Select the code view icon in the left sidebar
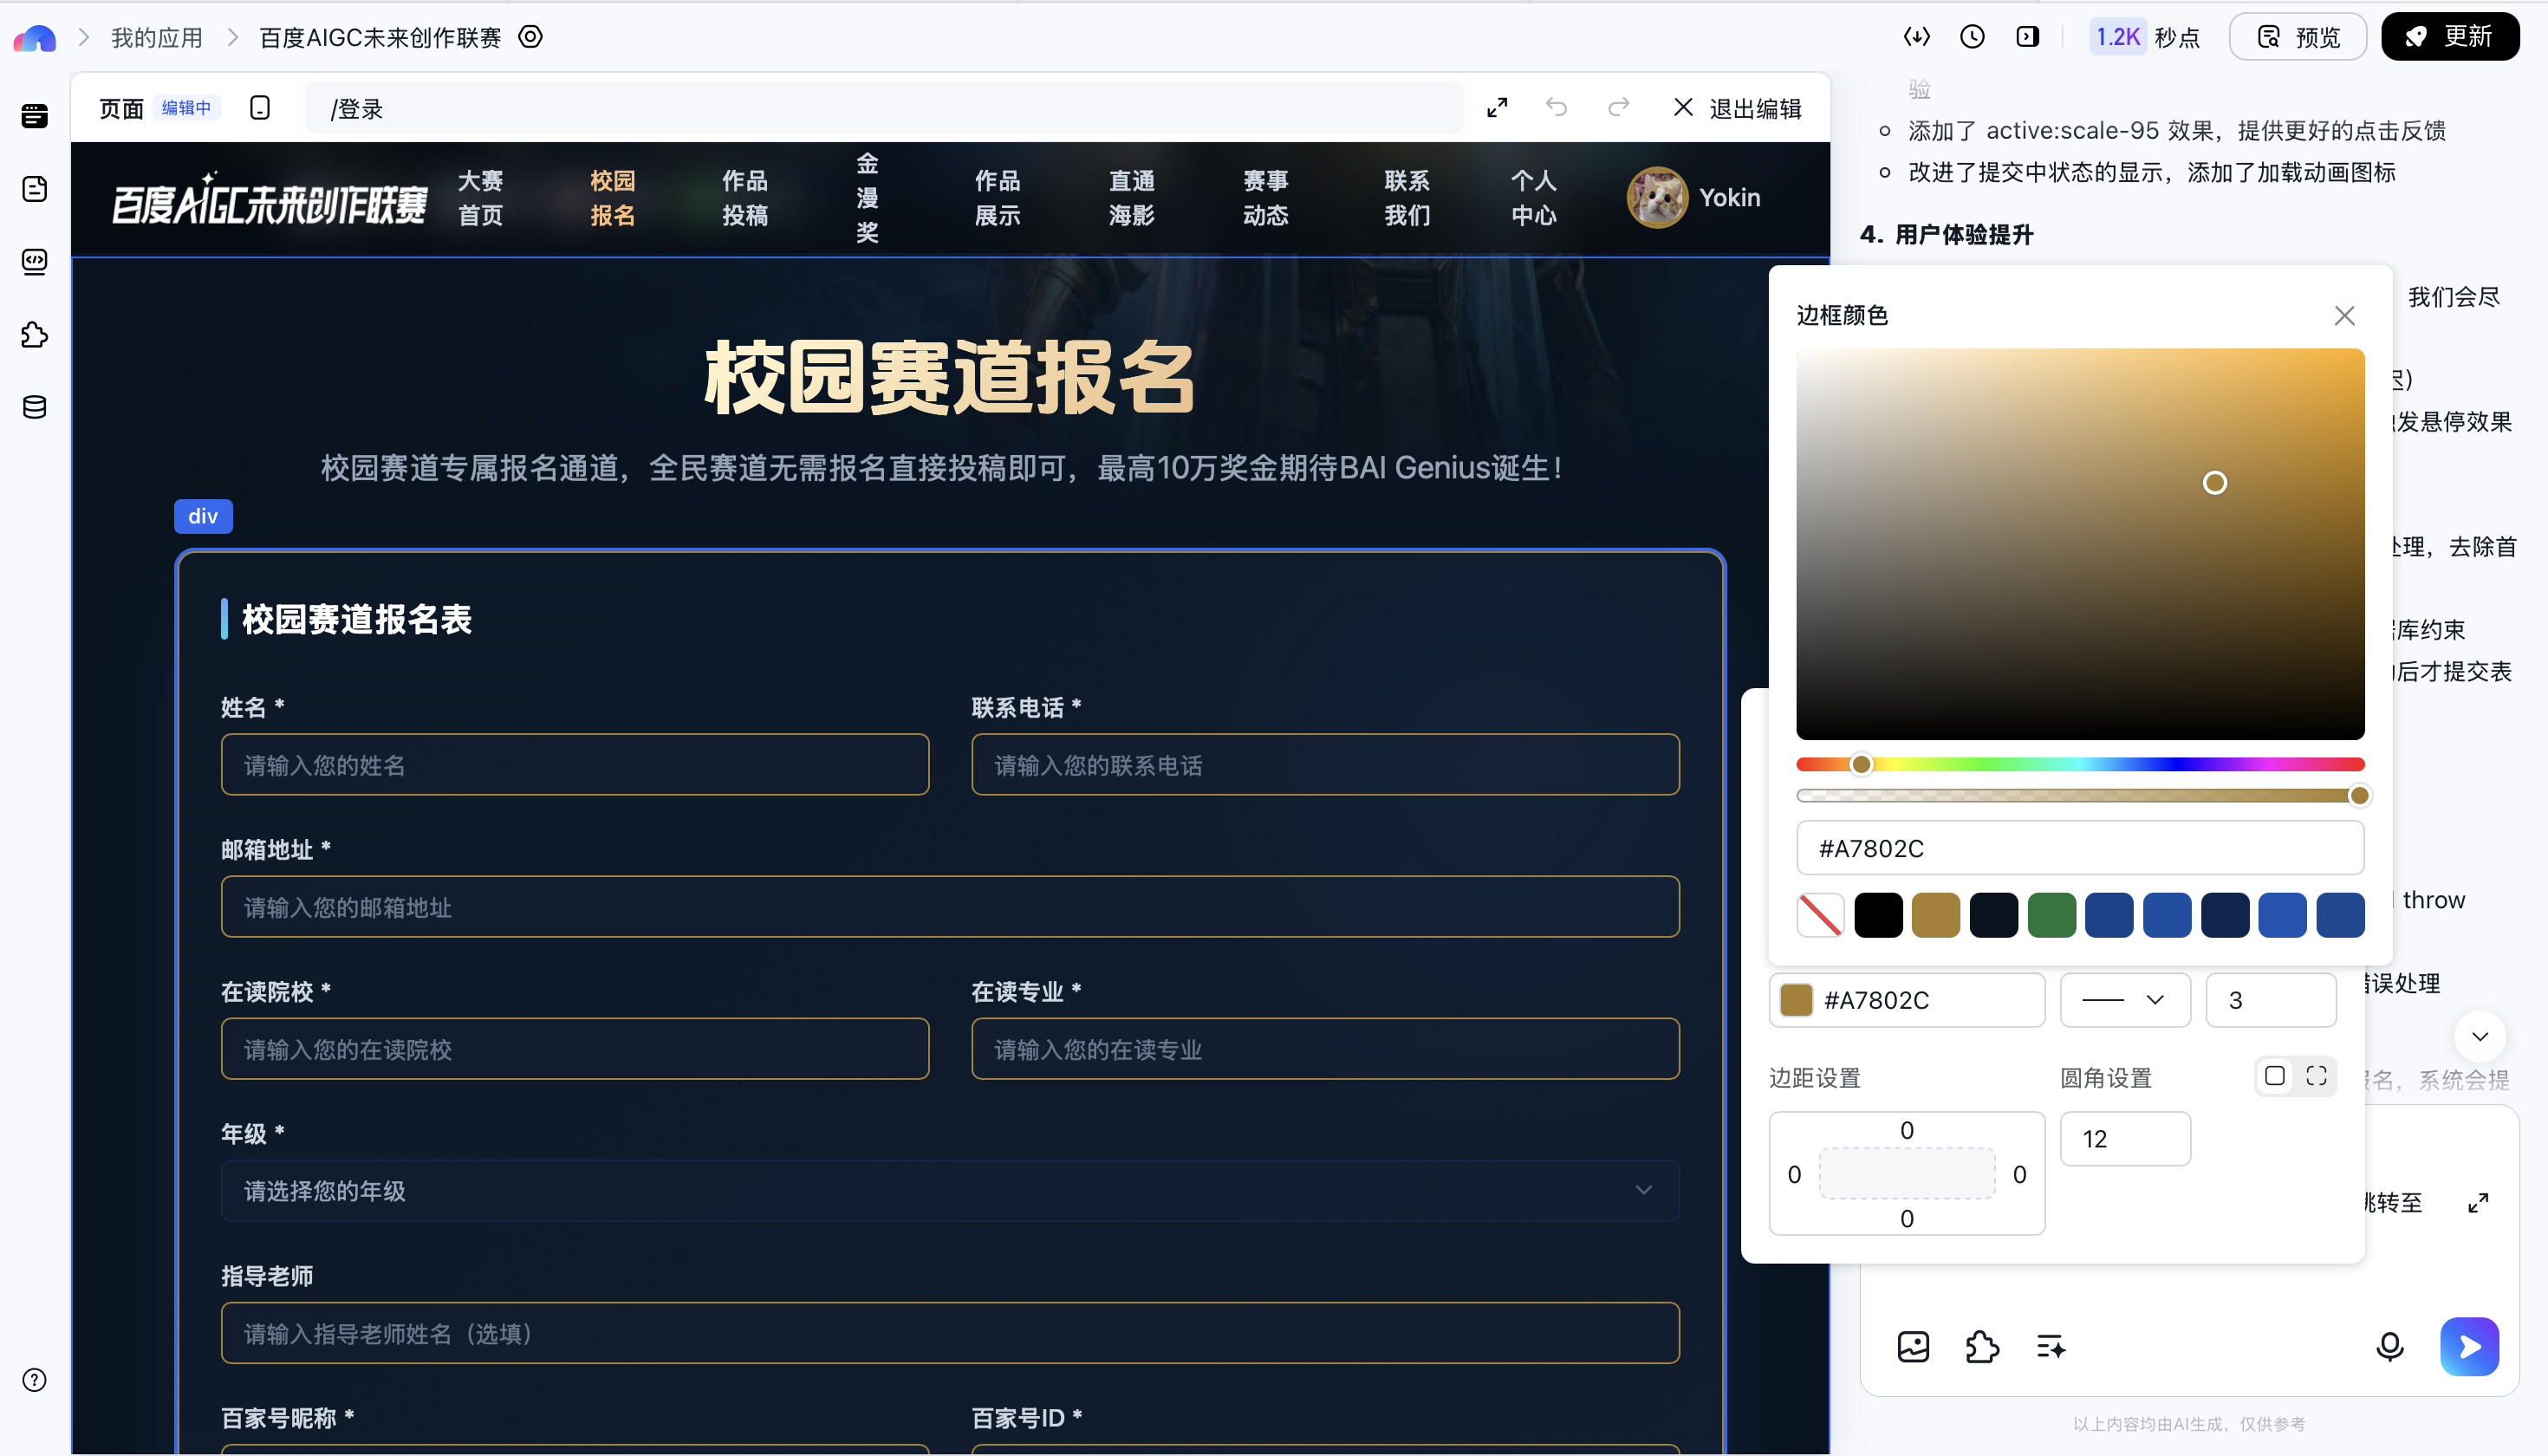2548x1456 pixels. pyautogui.click(x=35, y=261)
